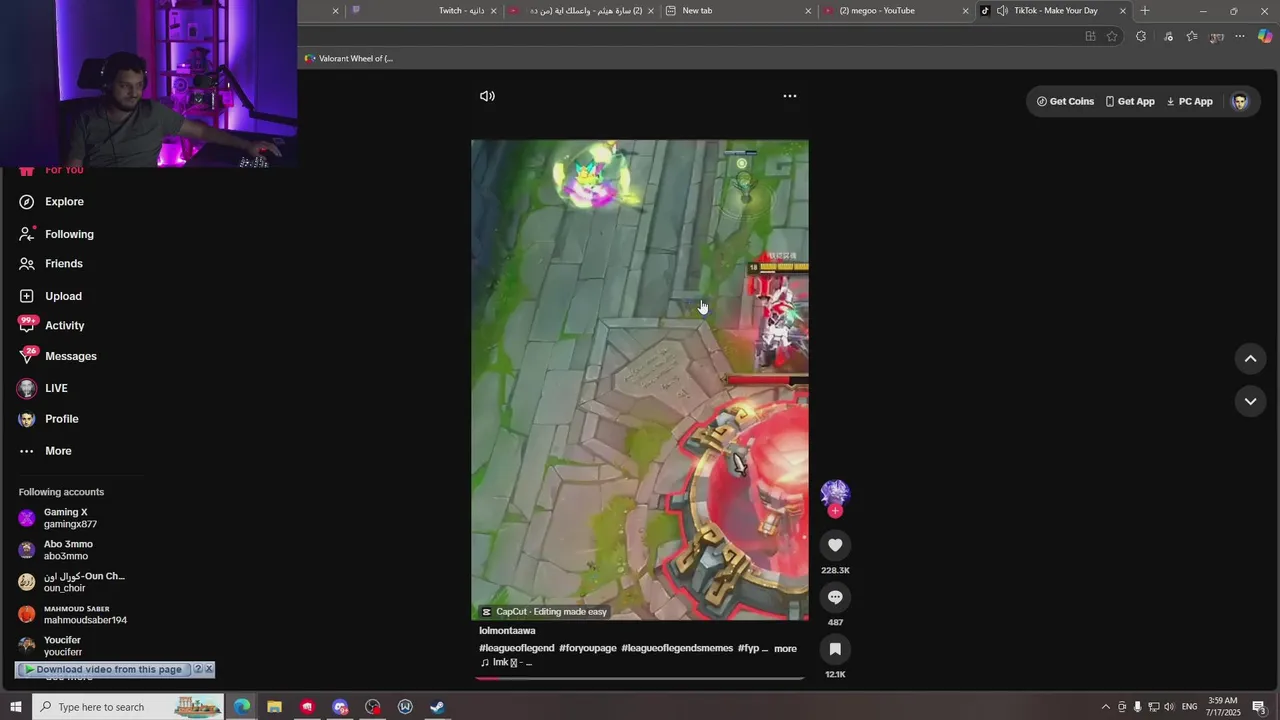The image size is (1280, 720).
Task: Open Friends in the TikTok sidebar
Action: [51, 264]
